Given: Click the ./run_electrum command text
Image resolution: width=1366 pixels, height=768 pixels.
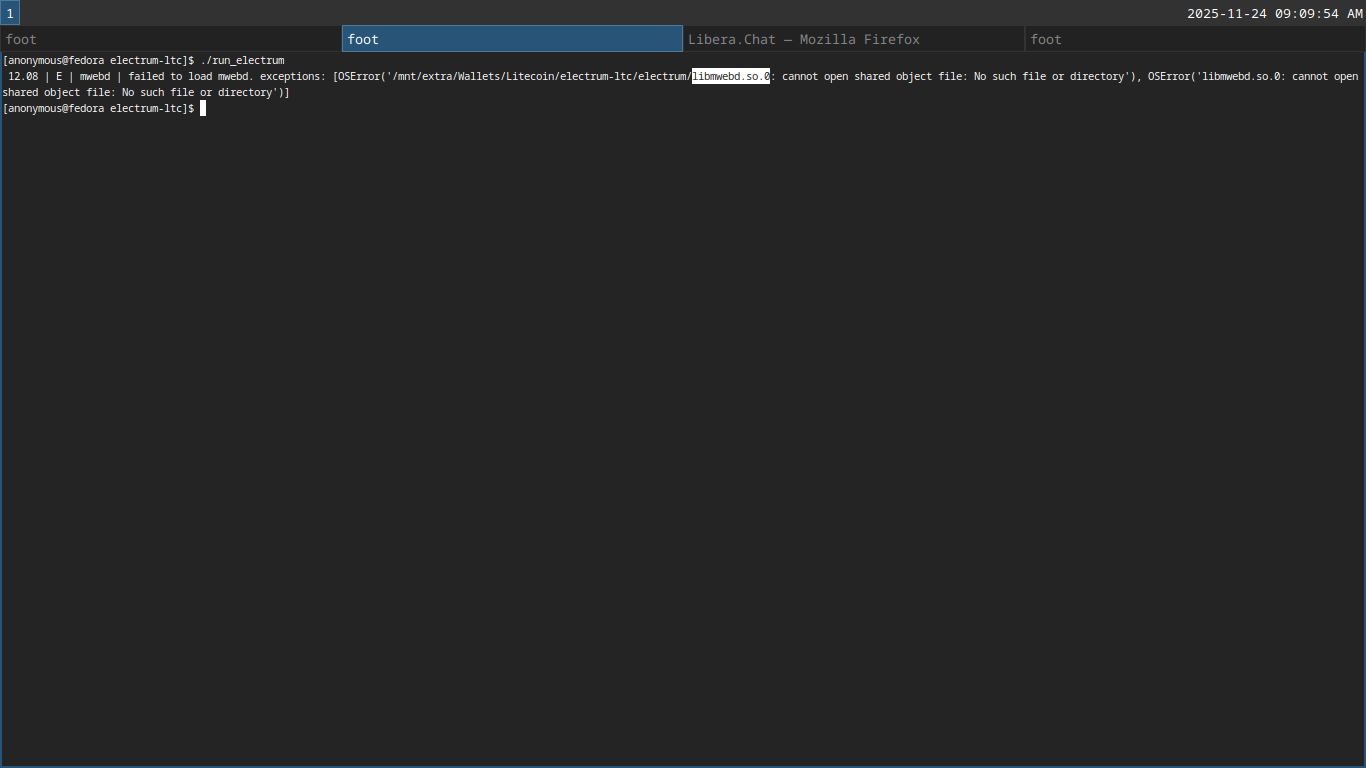Looking at the screenshot, I should (242, 60).
